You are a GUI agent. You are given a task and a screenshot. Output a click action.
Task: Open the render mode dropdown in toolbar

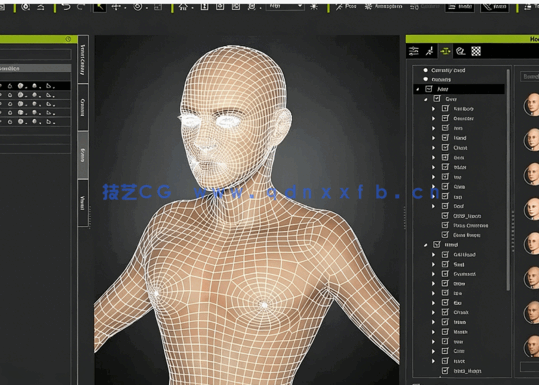(285, 6)
